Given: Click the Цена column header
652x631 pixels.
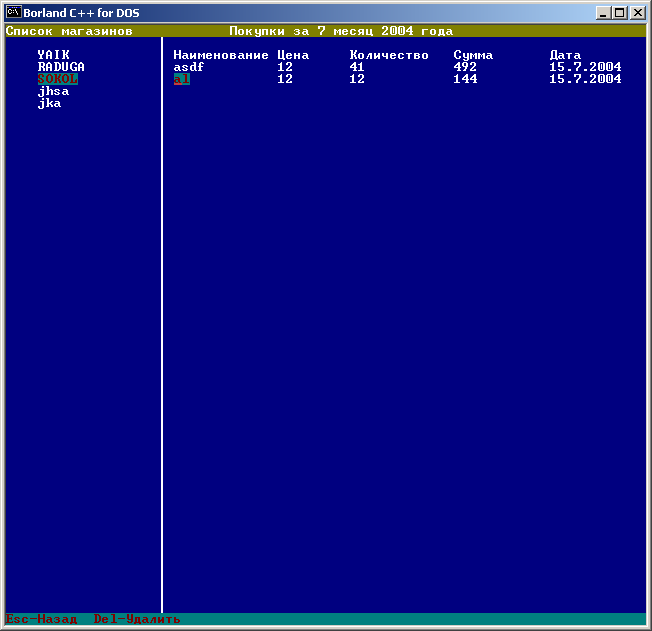Looking at the screenshot, I should pos(293,55).
